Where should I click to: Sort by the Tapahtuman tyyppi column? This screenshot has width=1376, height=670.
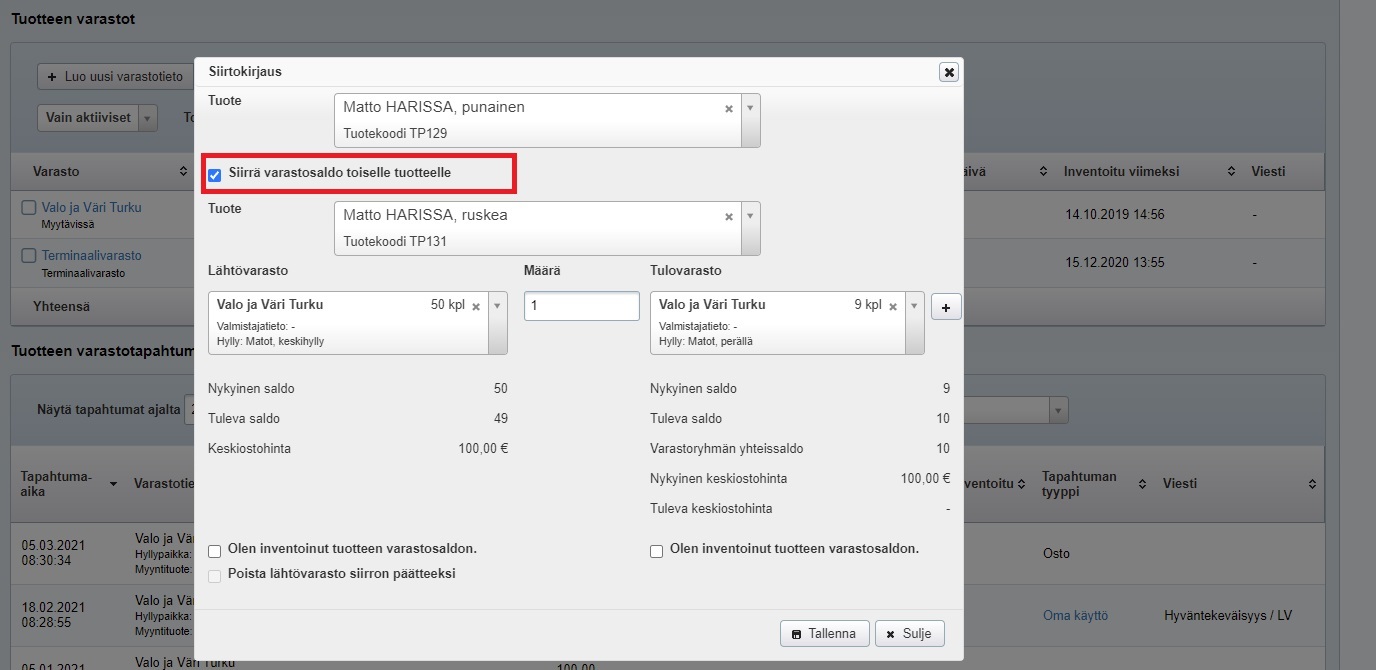click(1143, 484)
